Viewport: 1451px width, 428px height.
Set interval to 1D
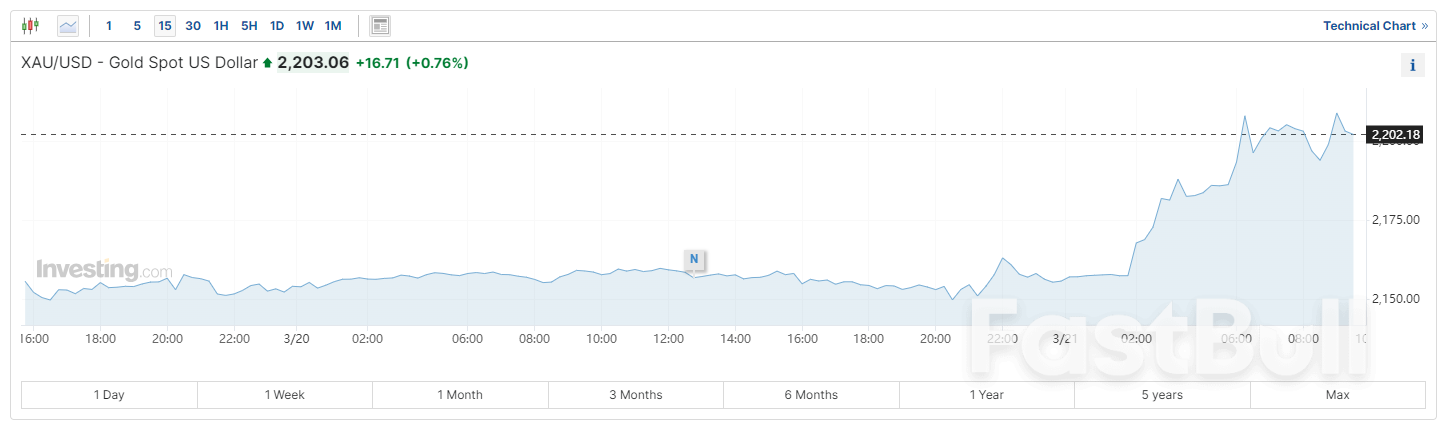coord(277,25)
